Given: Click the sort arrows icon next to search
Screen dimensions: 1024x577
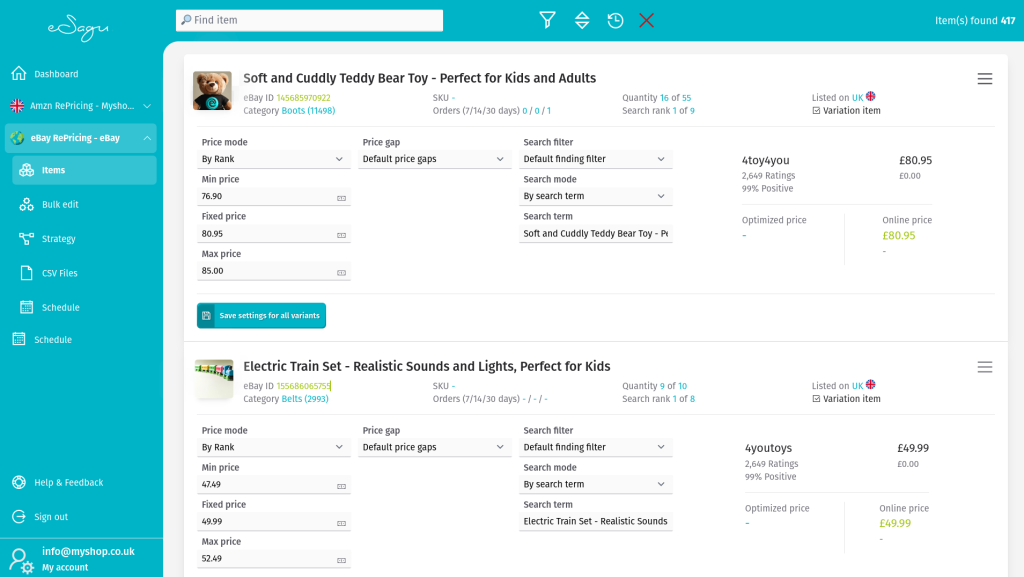Looking at the screenshot, I should tap(582, 20).
